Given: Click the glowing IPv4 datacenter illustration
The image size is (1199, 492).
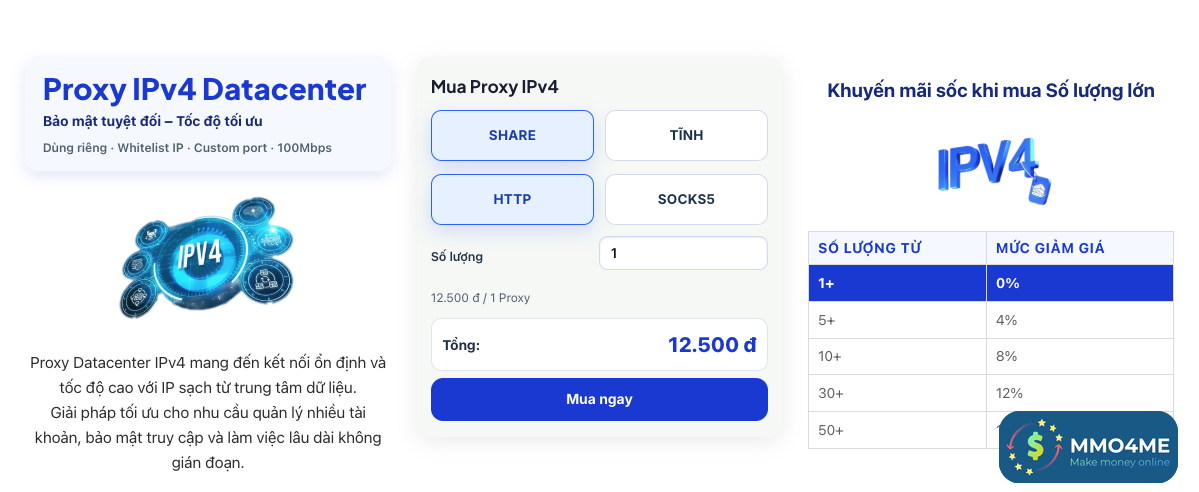Looking at the screenshot, I should 206,256.
